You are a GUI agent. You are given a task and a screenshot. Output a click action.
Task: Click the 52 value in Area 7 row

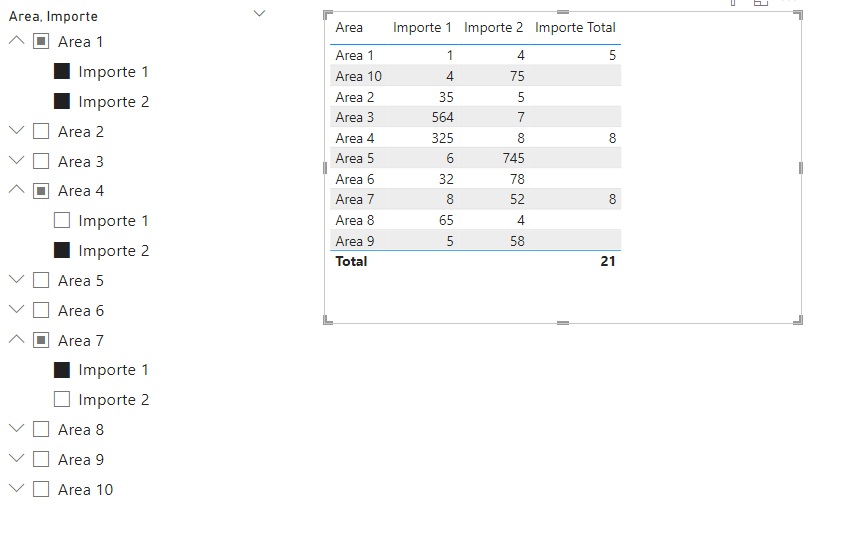tap(517, 200)
